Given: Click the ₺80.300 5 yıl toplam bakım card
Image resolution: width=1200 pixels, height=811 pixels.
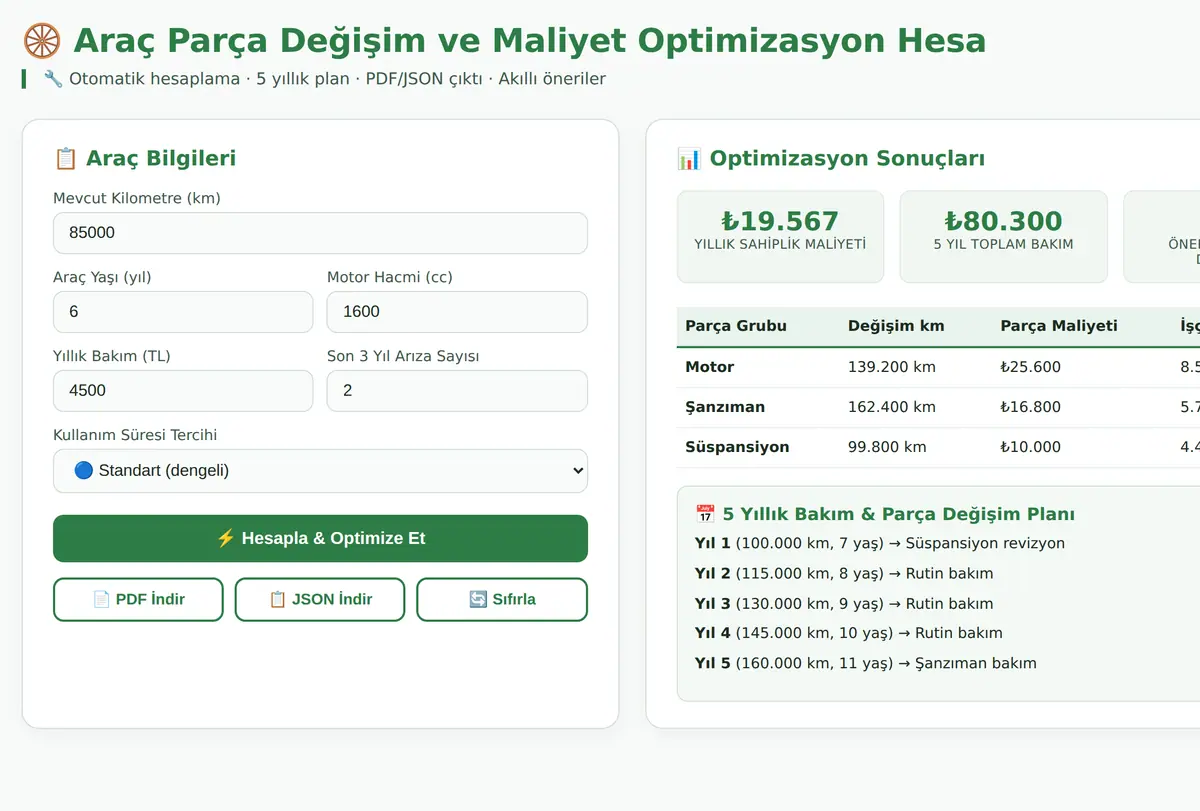Looking at the screenshot, I should [x=1003, y=237].
